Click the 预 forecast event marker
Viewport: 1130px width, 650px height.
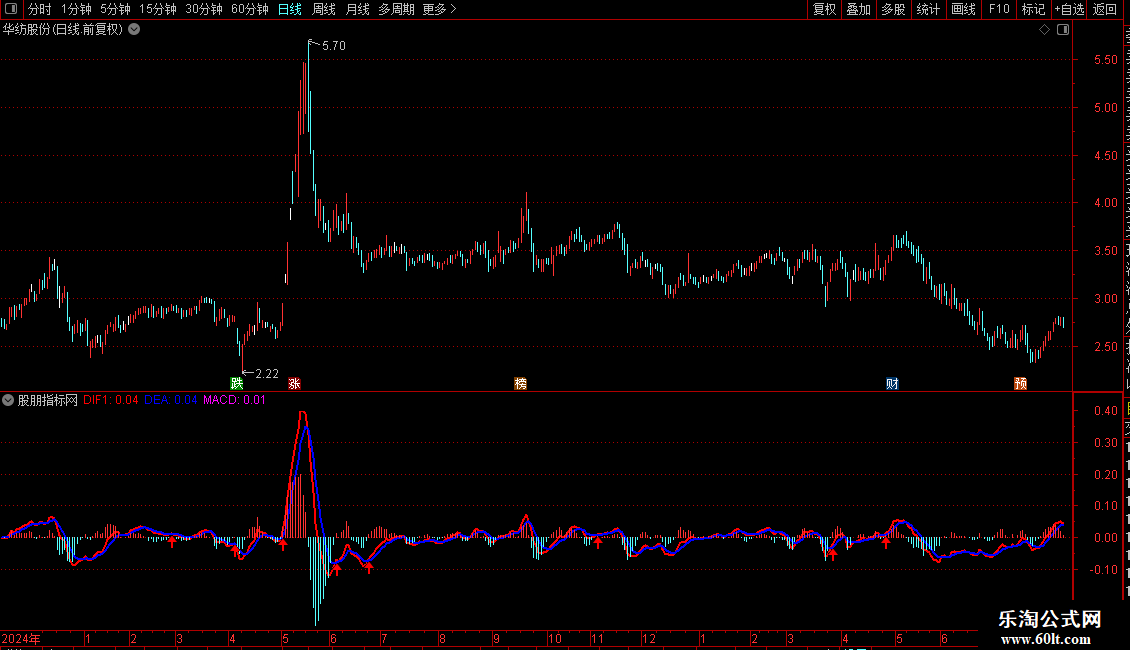click(x=1020, y=383)
